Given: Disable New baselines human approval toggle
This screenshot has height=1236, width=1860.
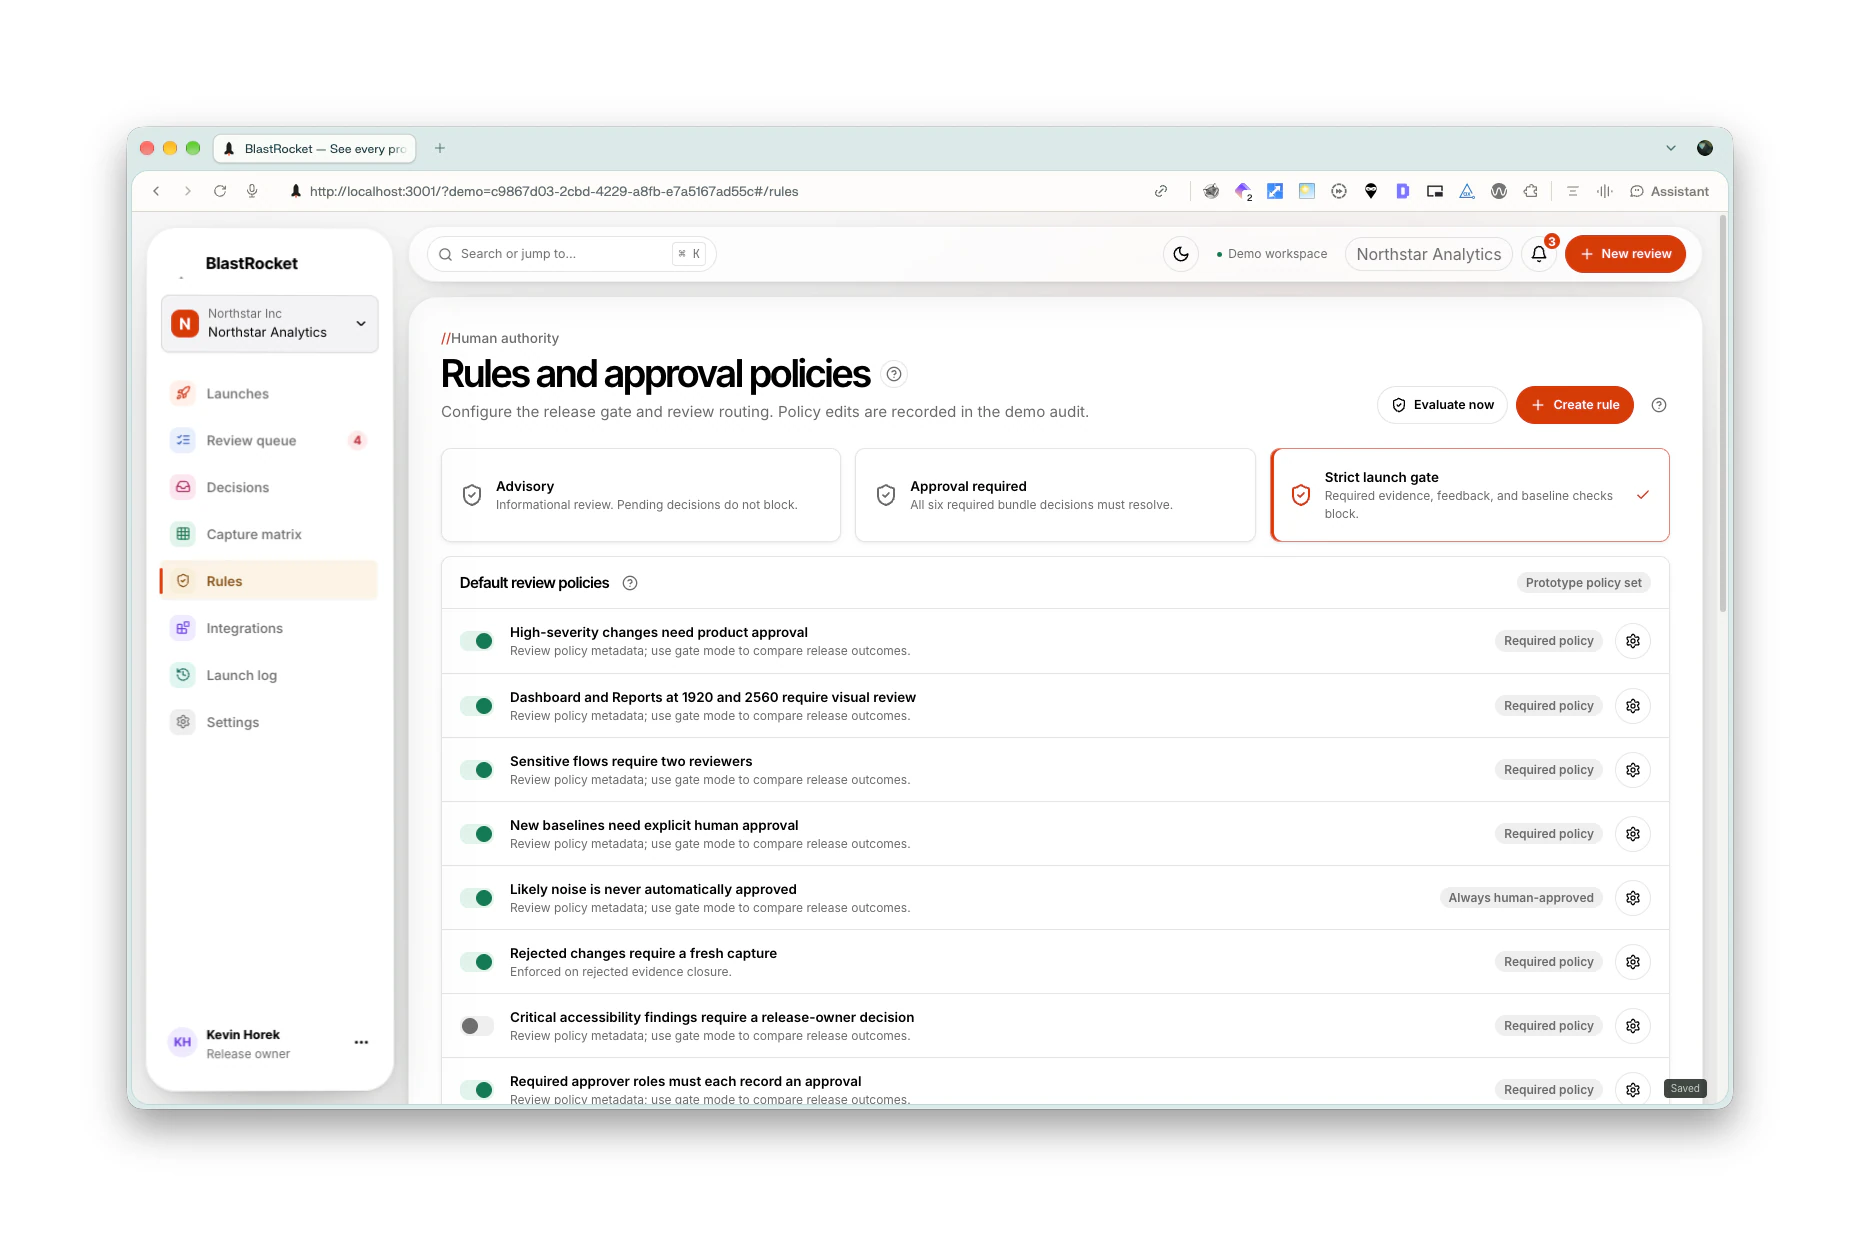Looking at the screenshot, I should click(x=477, y=834).
